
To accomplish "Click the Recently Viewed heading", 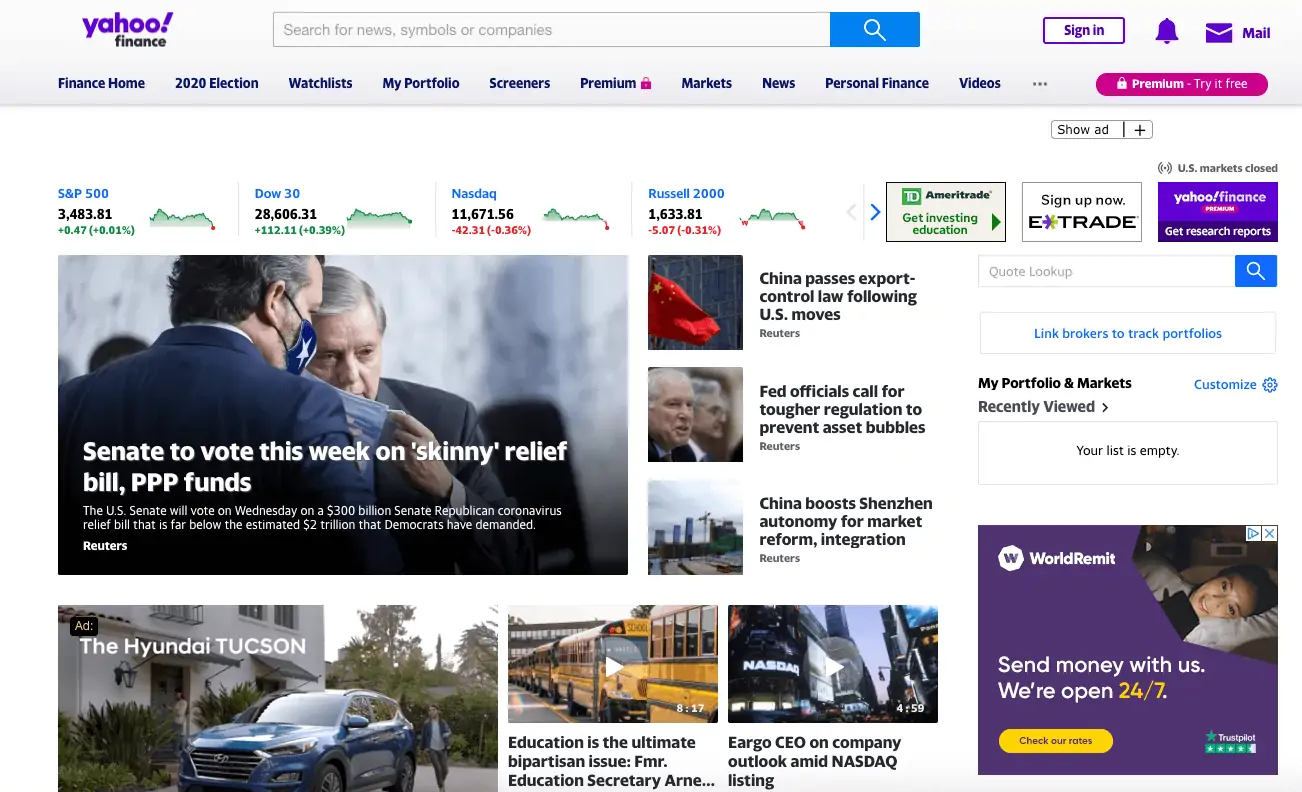I will (1036, 407).
